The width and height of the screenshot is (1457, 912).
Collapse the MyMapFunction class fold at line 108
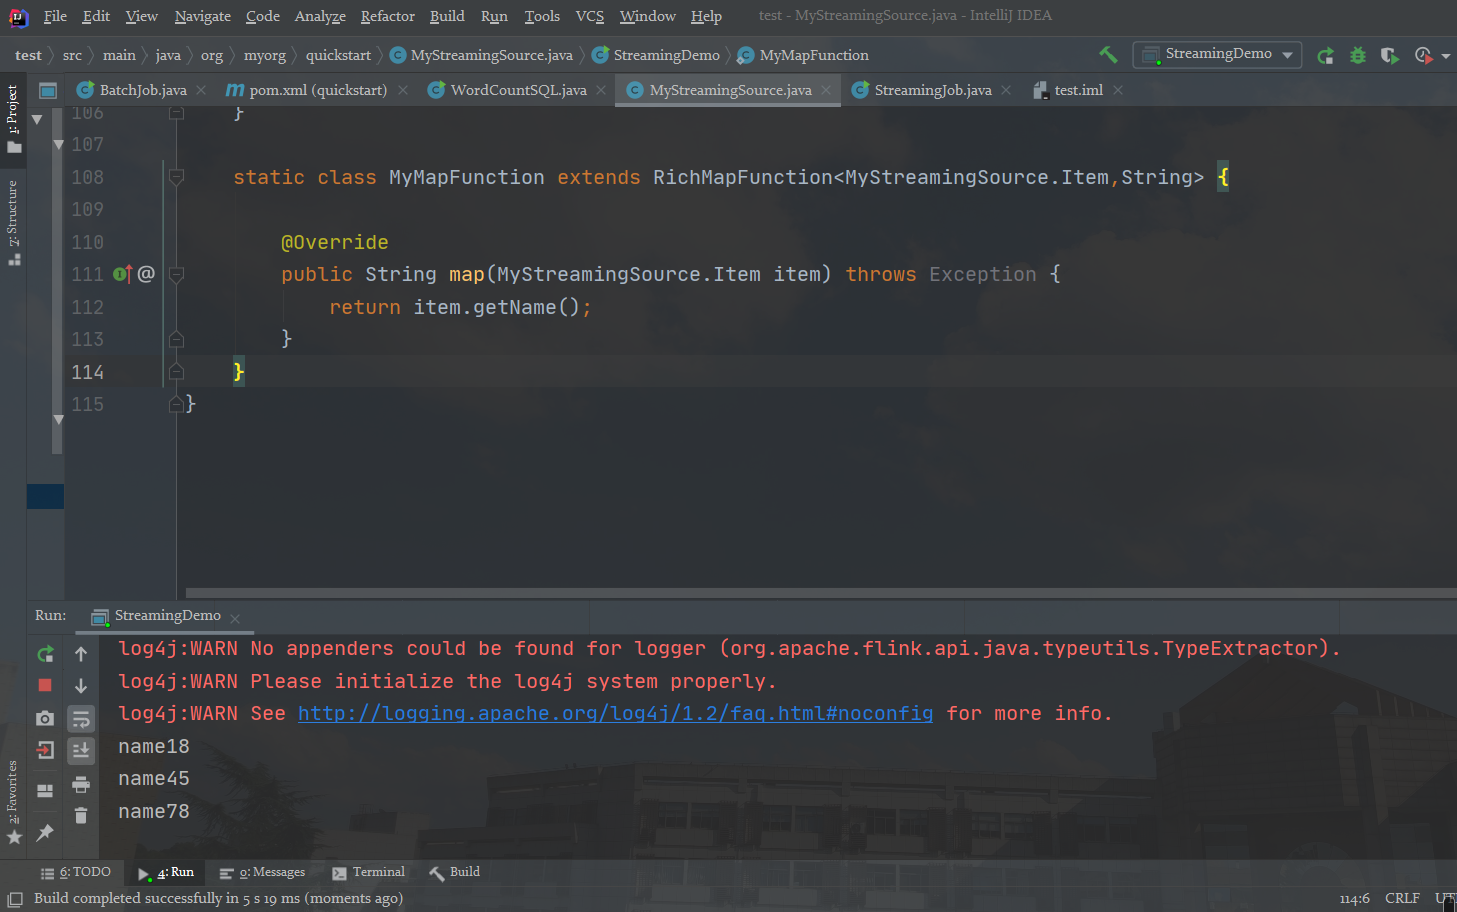coord(176,177)
